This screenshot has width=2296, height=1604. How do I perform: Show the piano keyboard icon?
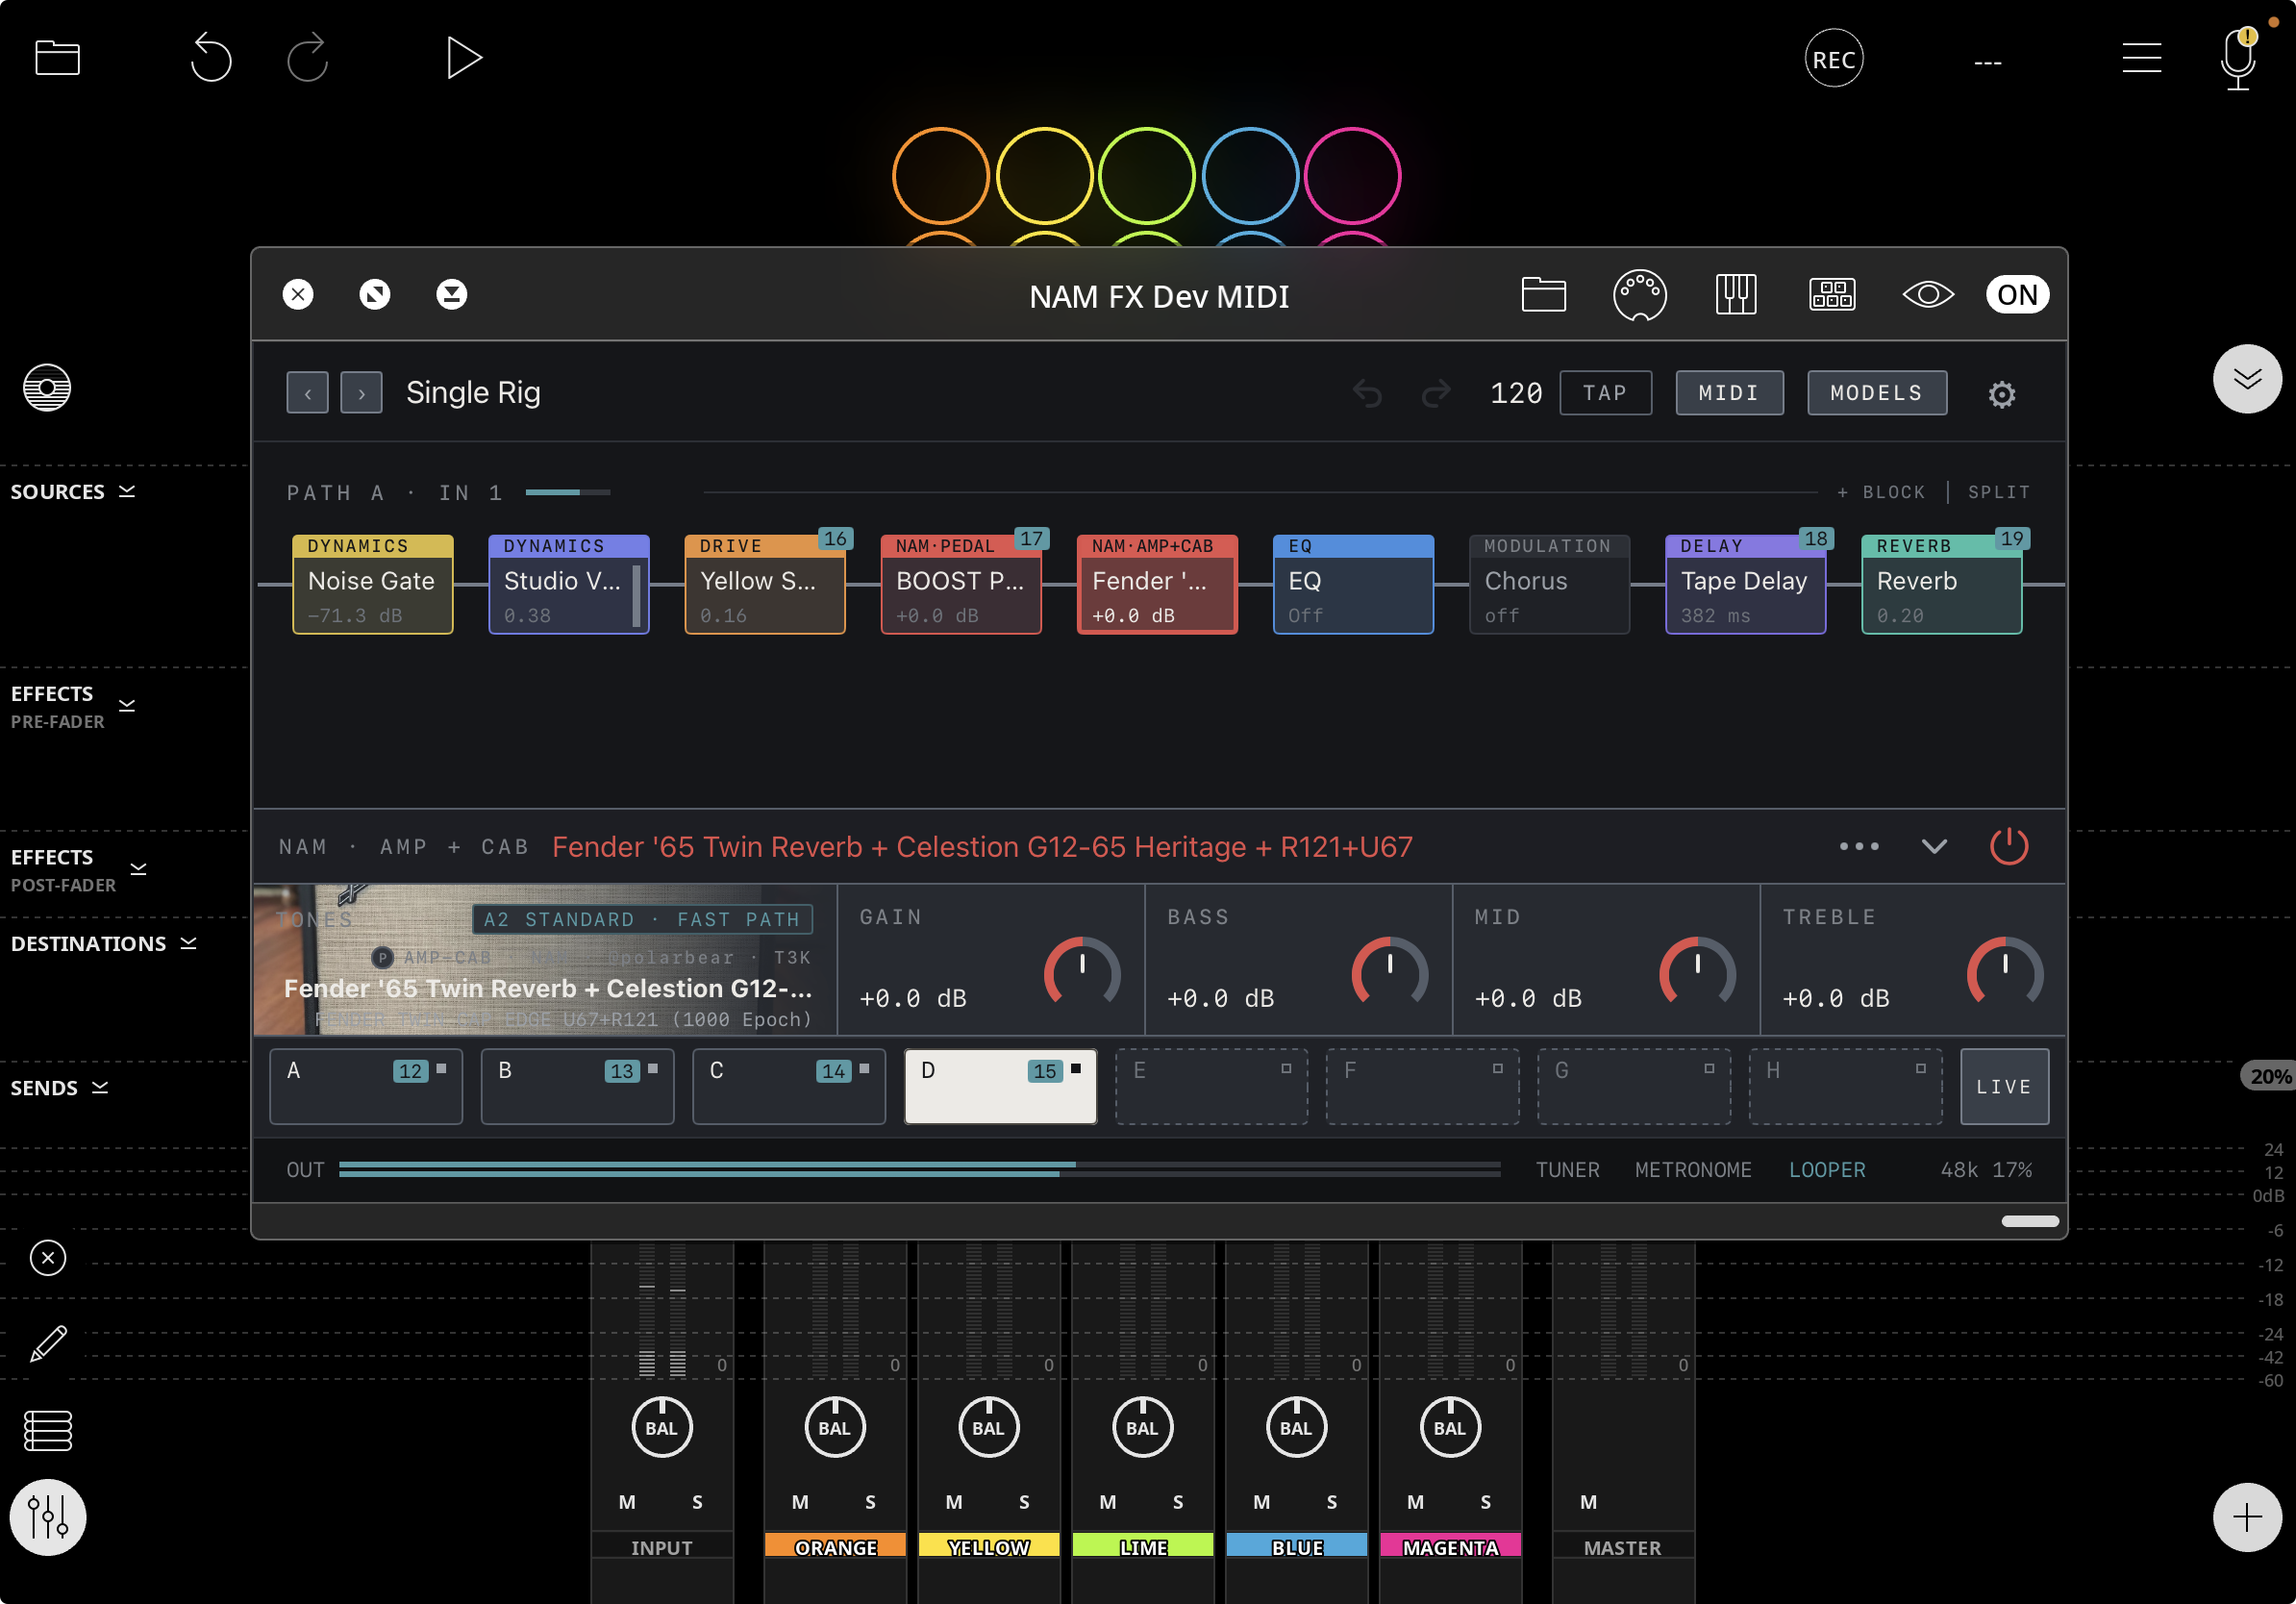(1736, 295)
